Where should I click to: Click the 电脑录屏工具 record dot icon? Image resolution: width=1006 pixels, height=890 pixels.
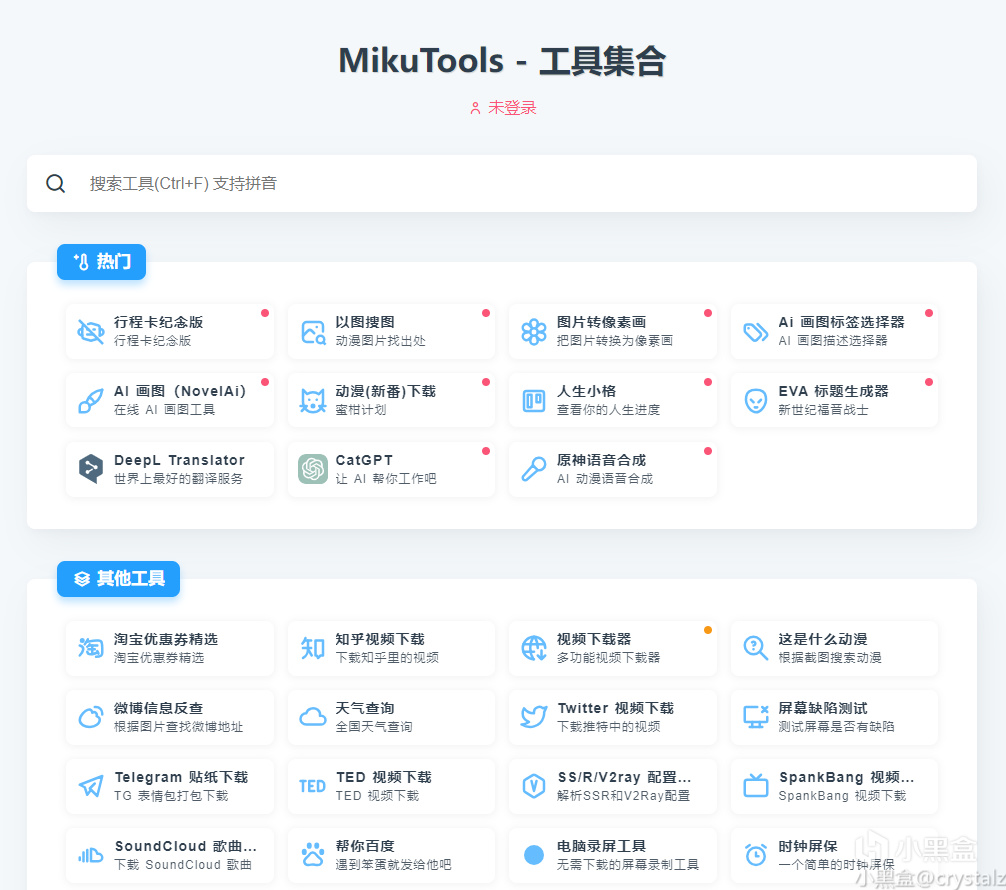click(534, 855)
